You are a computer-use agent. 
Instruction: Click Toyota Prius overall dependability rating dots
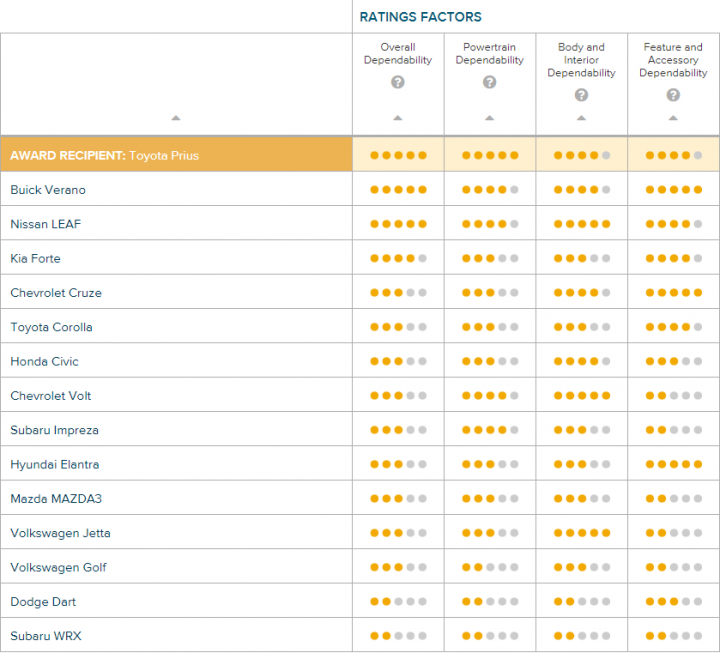tap(398, 155)
